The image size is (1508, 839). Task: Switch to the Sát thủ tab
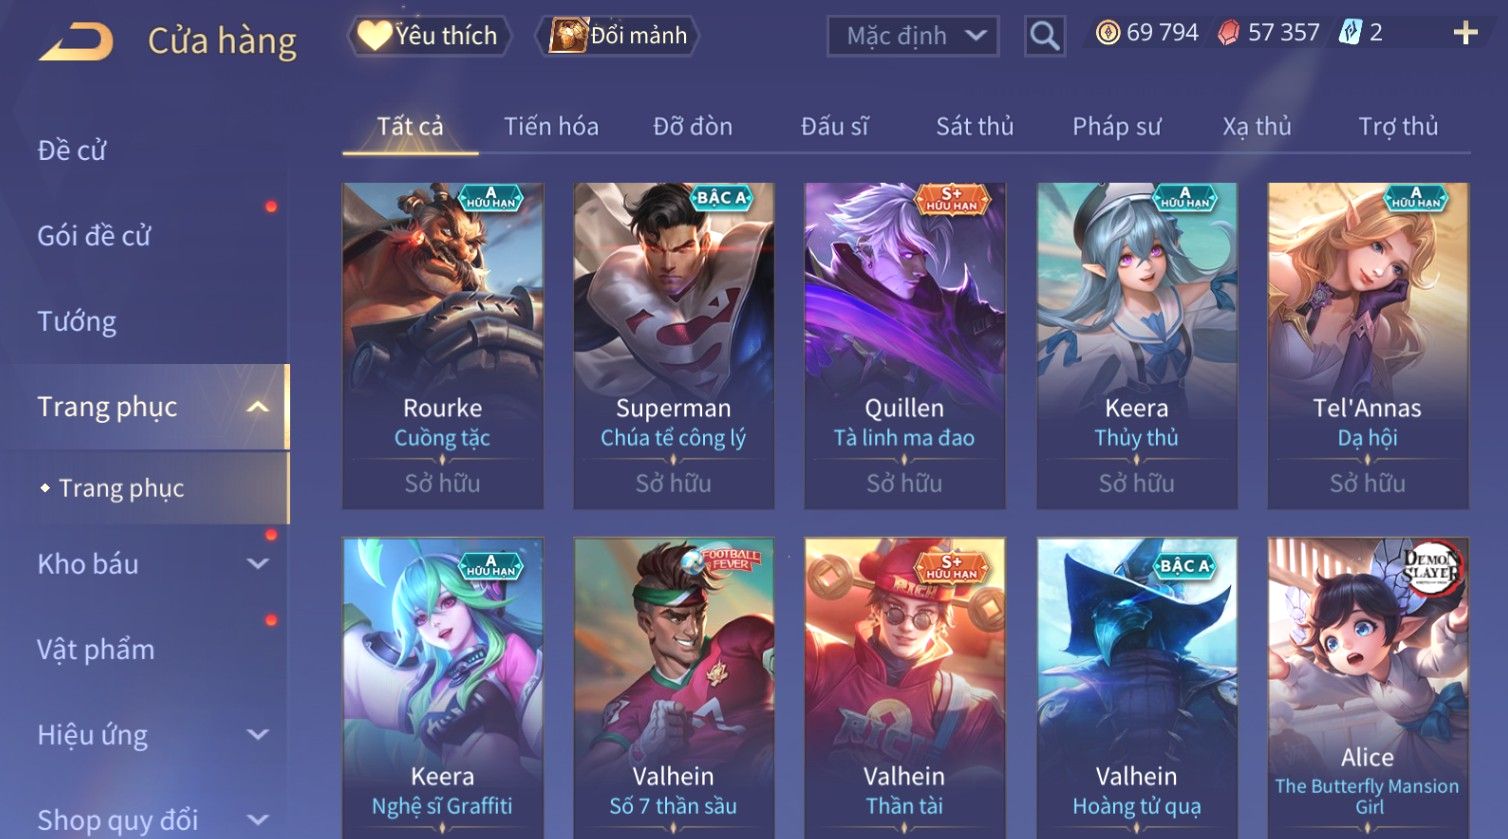click(x=974, y=127)
